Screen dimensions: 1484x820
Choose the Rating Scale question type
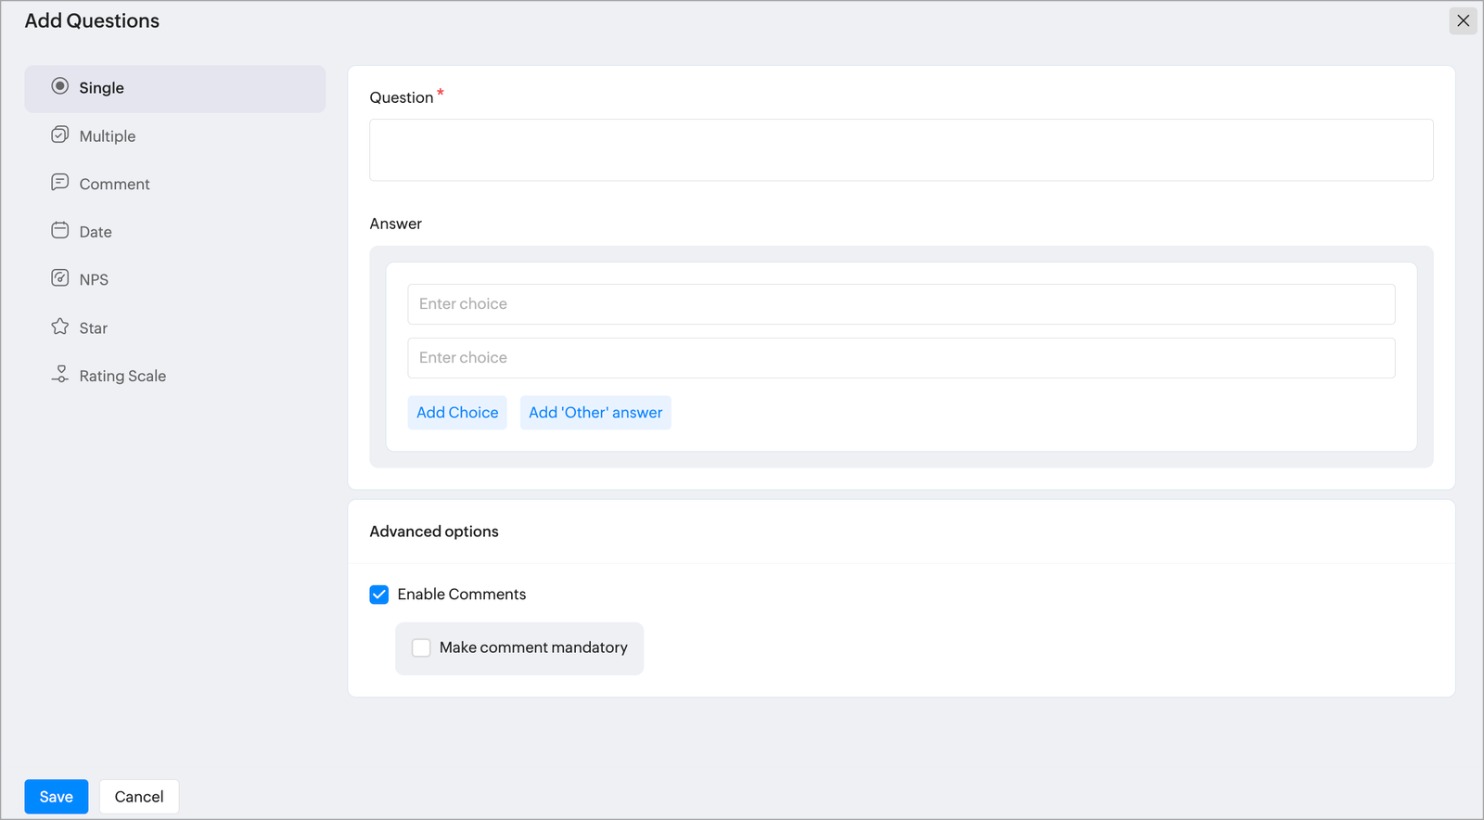[x=122, y=376]
